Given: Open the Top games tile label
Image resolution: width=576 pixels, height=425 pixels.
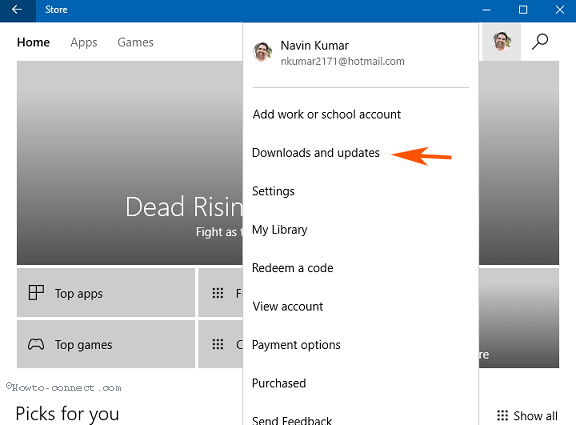Looking at the screenshot, I should click(83, 345).
